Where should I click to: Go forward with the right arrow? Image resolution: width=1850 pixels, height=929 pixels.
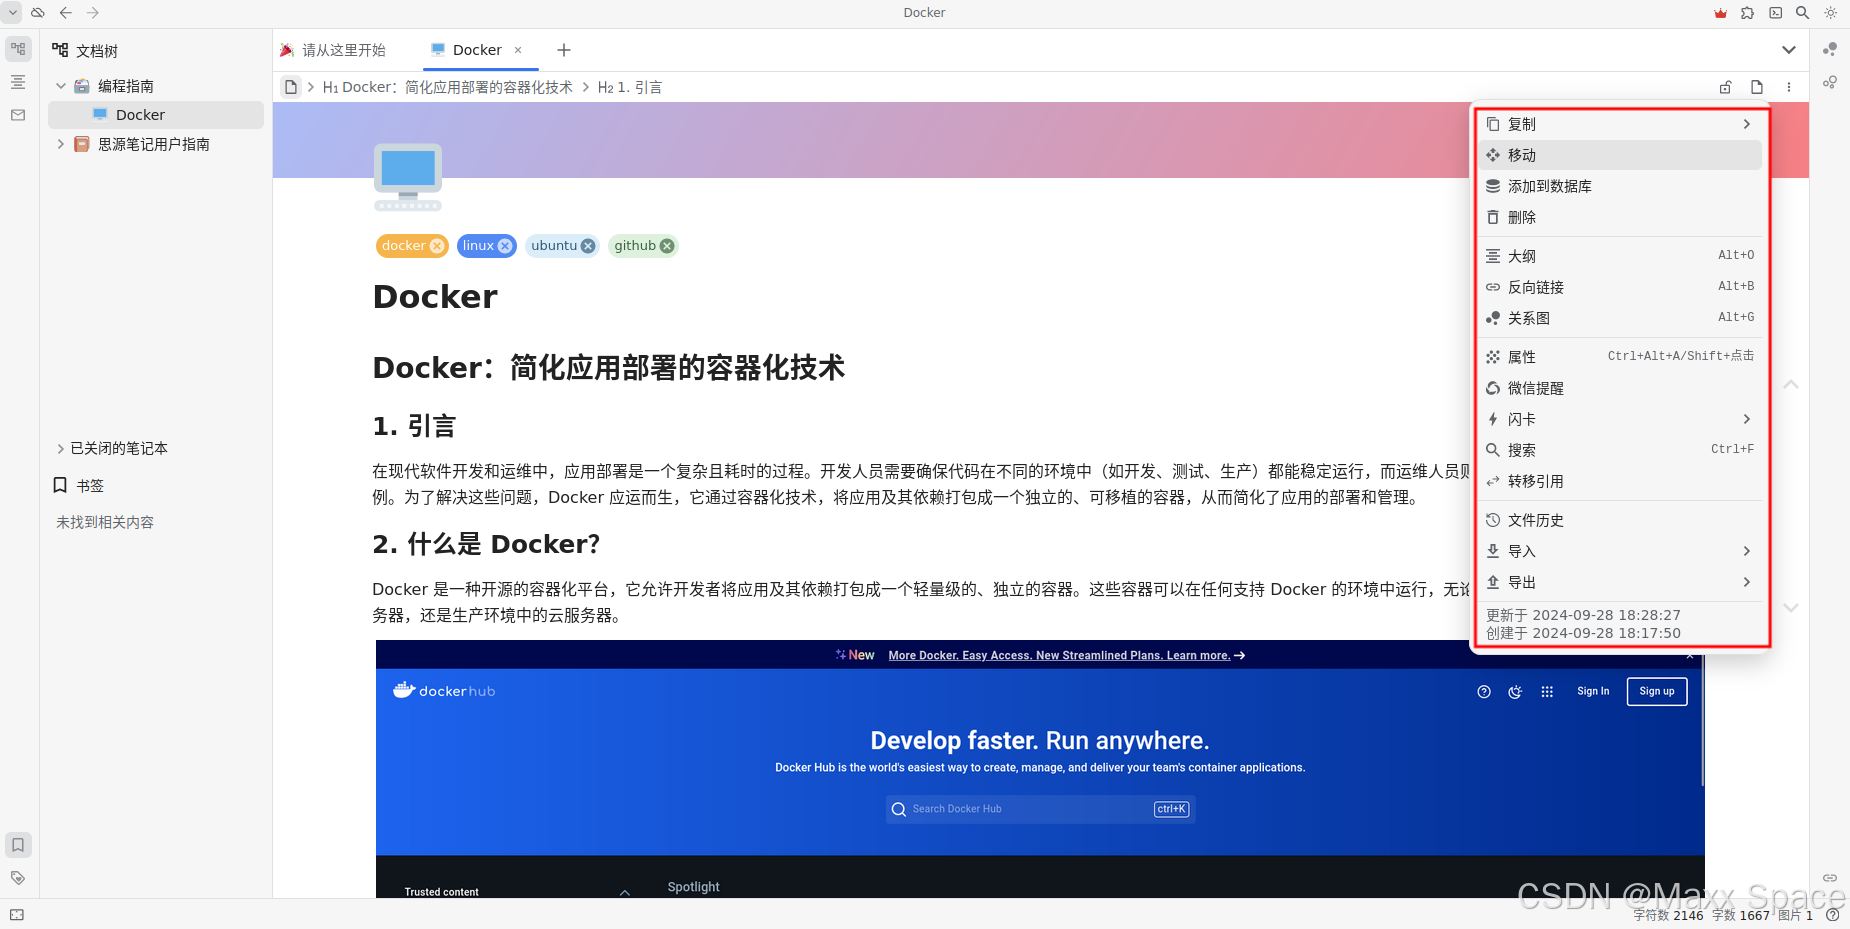tap(93, 13)
